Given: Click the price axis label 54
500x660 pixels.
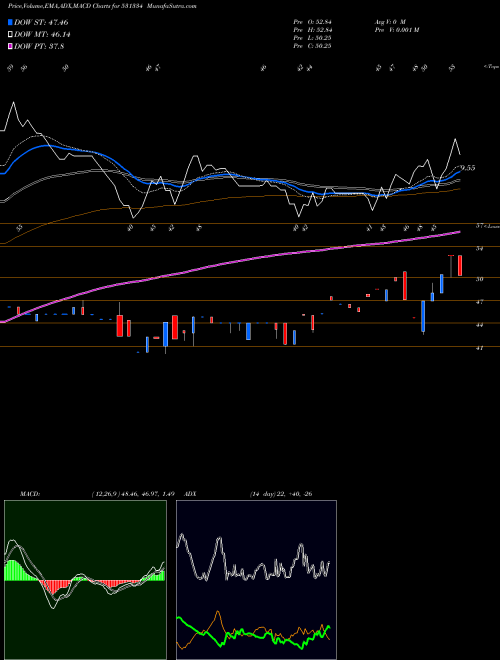Looking at the screenshot, I should [479, 249].
